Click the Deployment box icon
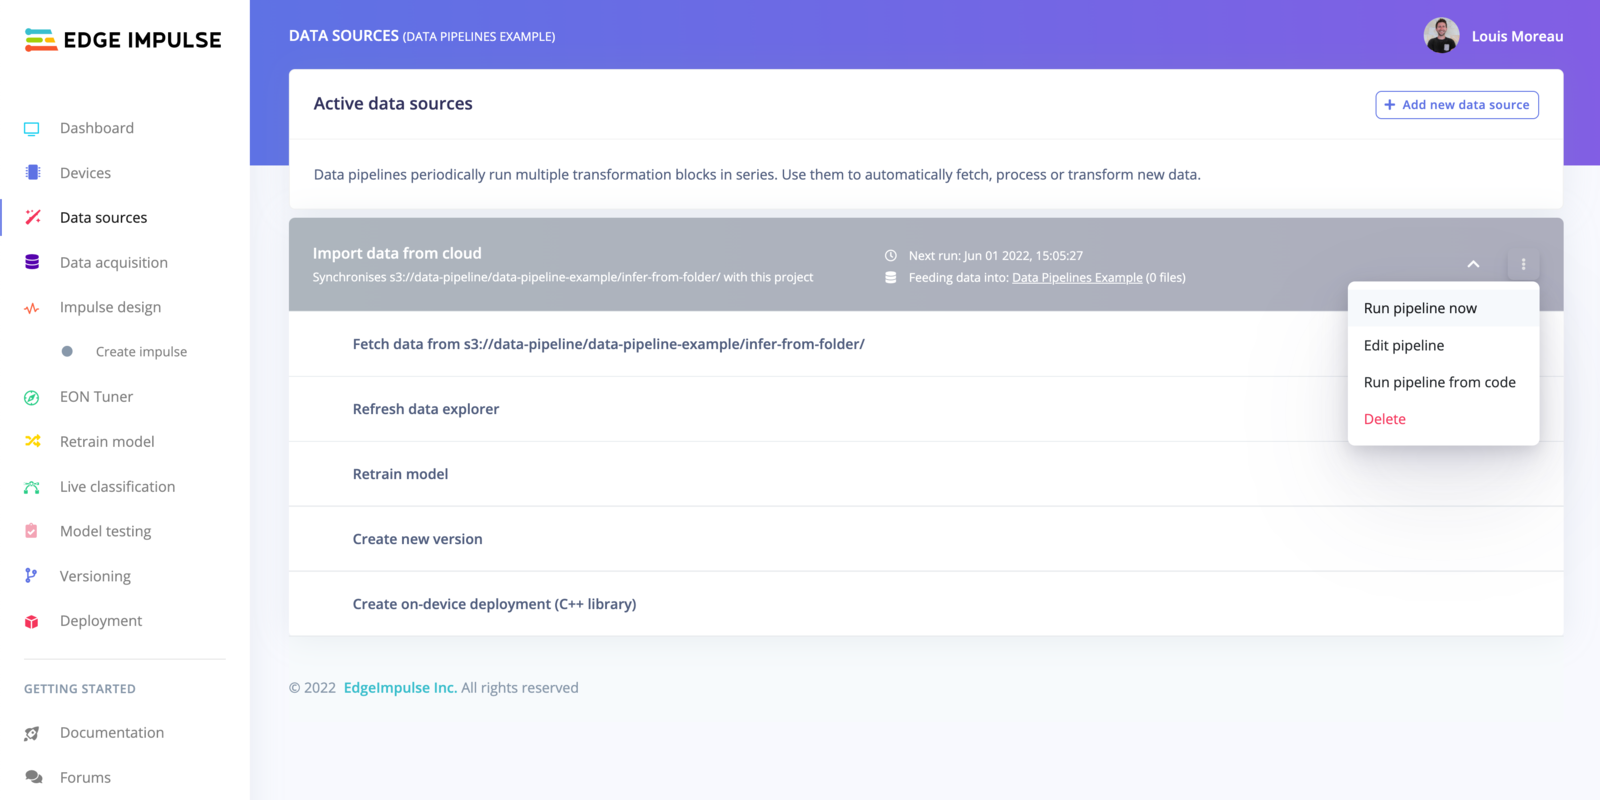Image resolution: width=1600 pixels, height=800 pixels. (x=32, y=621)
